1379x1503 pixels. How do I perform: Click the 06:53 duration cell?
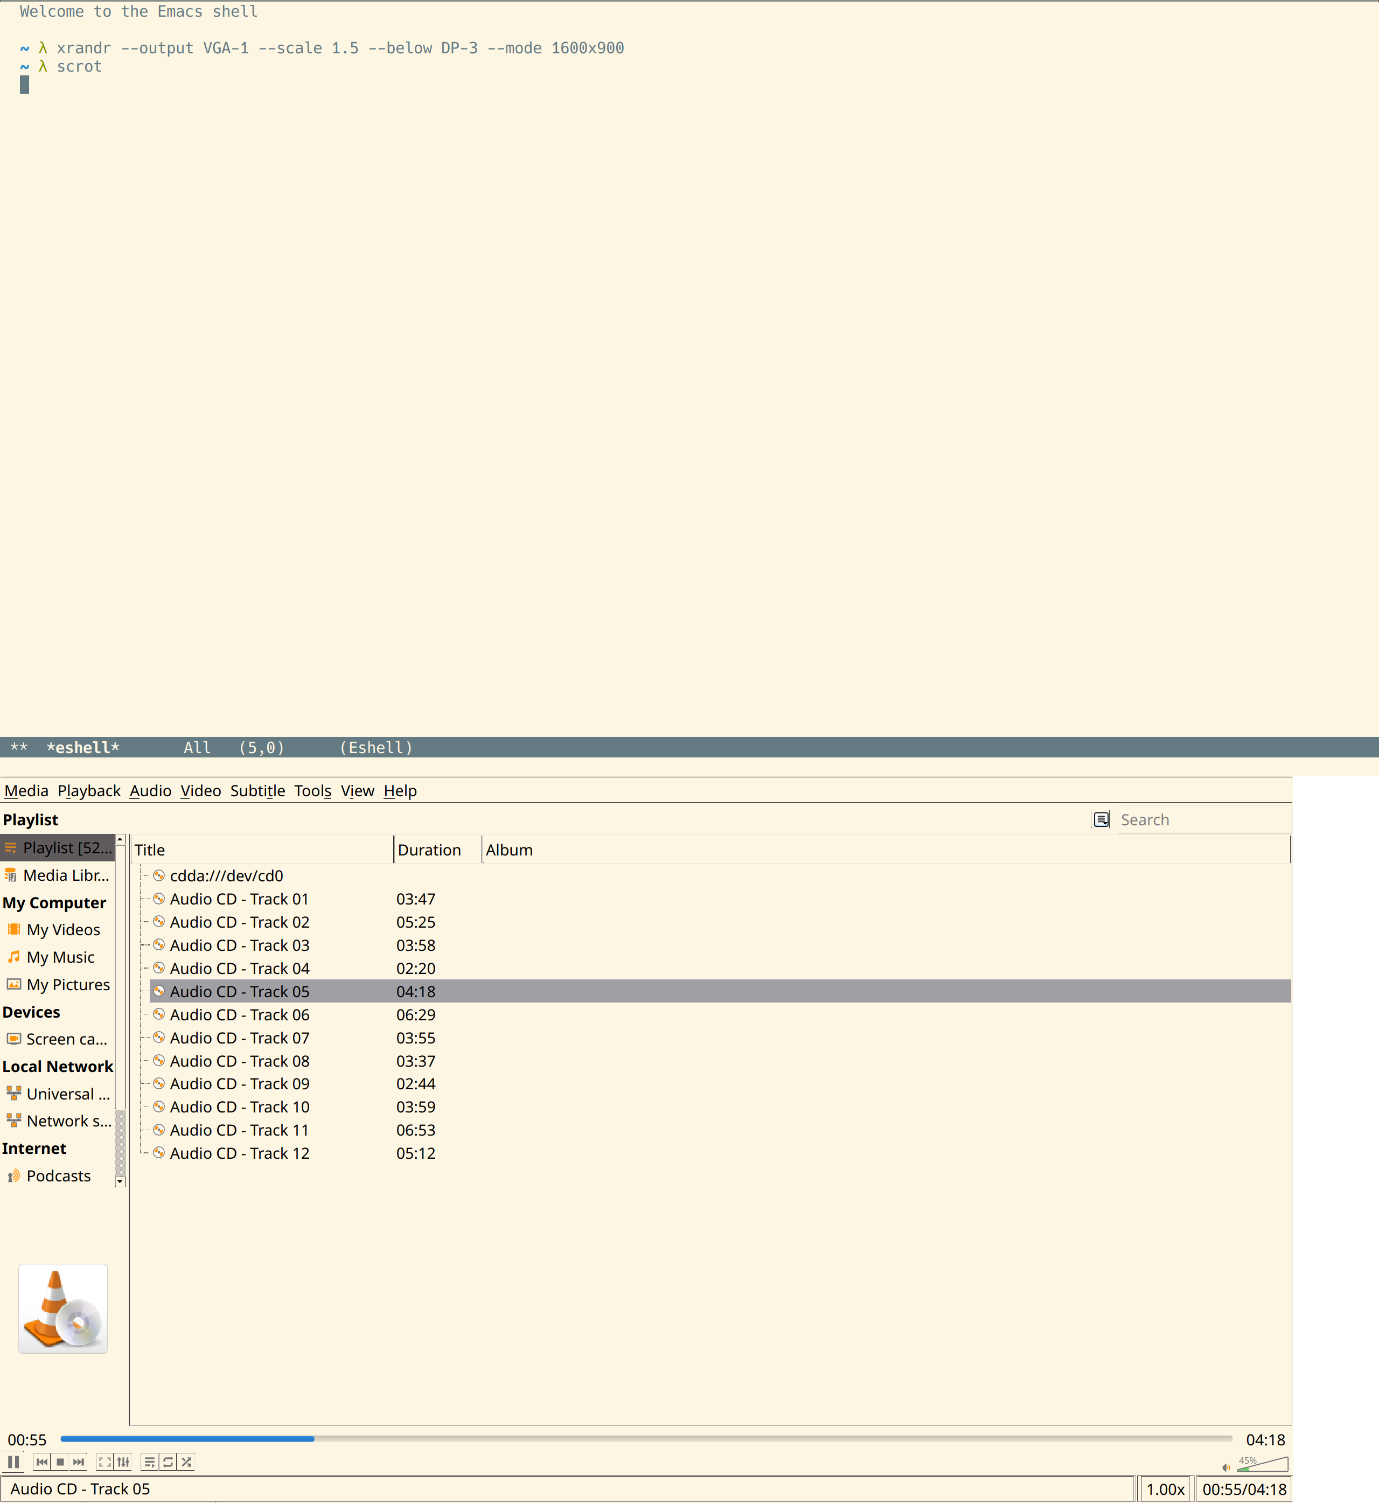pyautogui.click(x=416, y=1130)
